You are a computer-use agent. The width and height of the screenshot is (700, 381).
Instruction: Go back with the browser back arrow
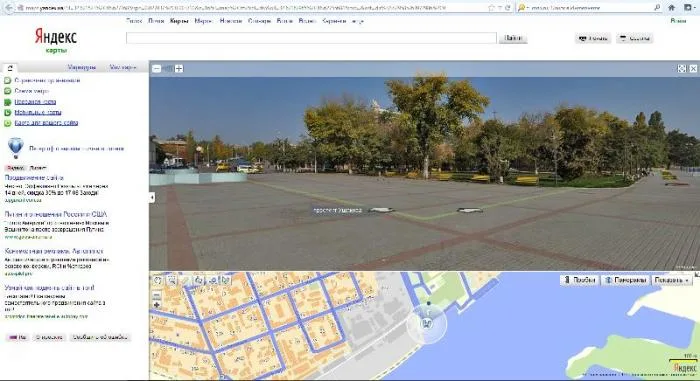[x=8, y=8]
